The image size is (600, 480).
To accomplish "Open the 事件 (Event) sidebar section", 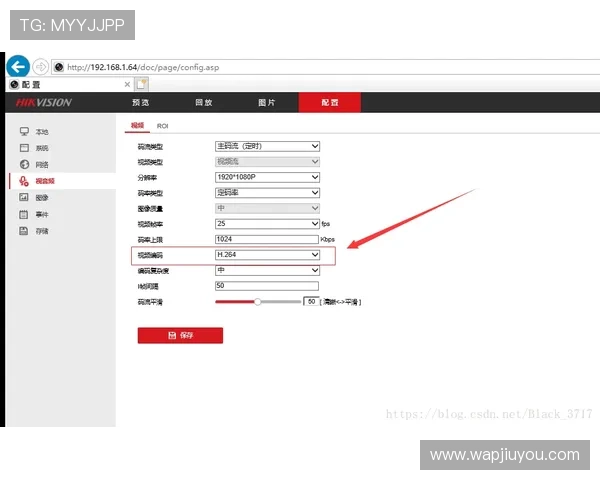I will (x=41, y=214).
